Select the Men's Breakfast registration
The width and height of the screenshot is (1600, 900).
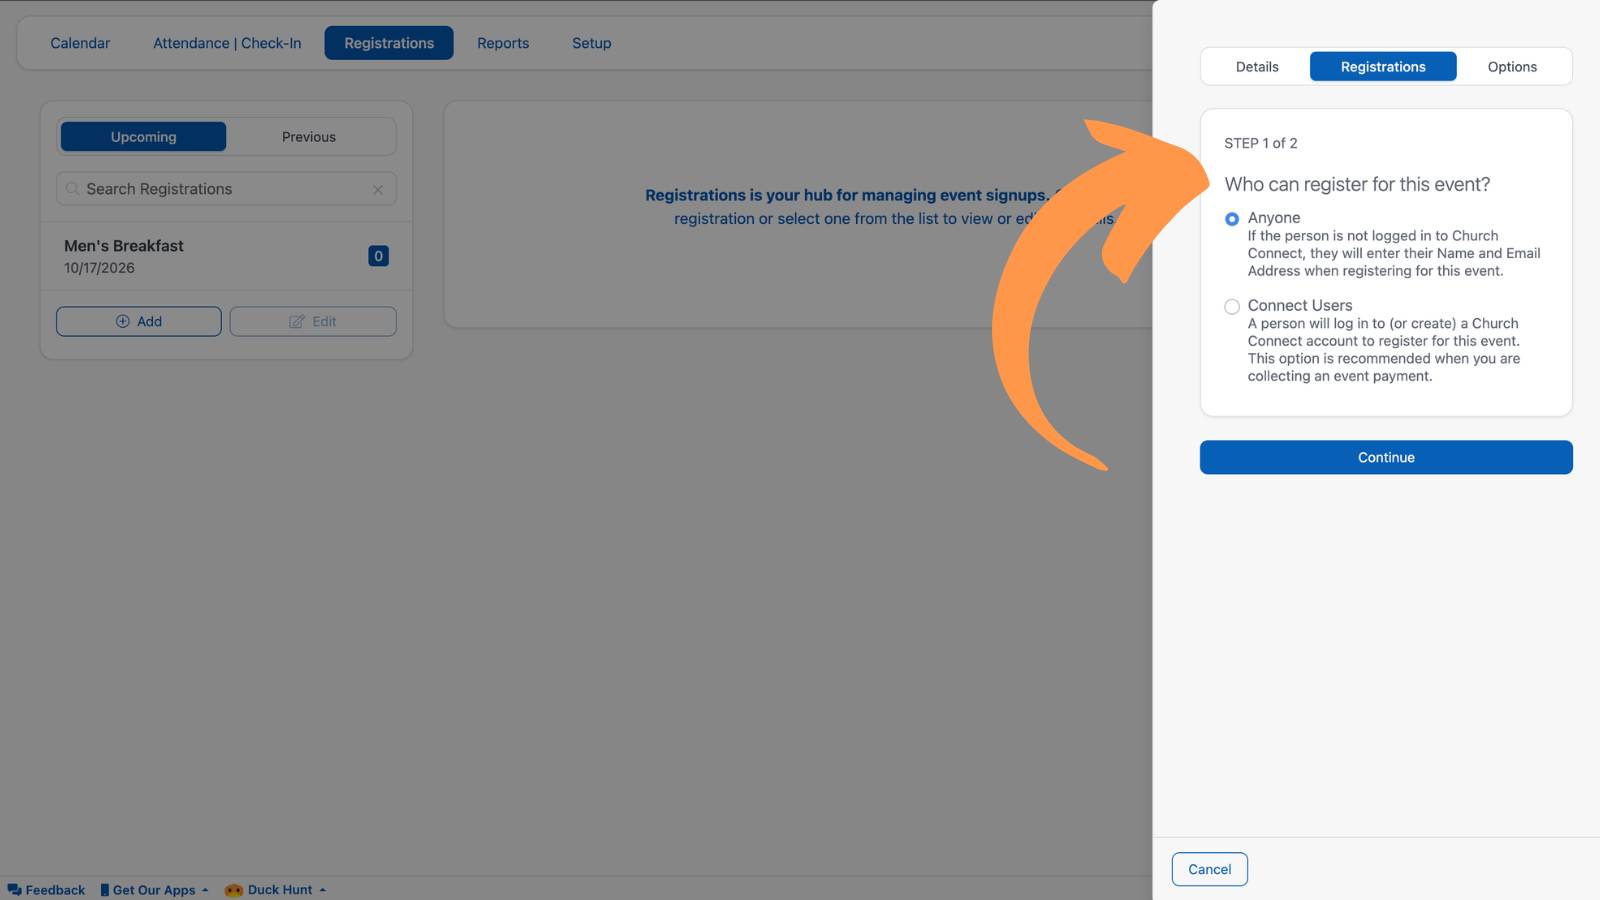pyautogui.click(x=226, y=256)
